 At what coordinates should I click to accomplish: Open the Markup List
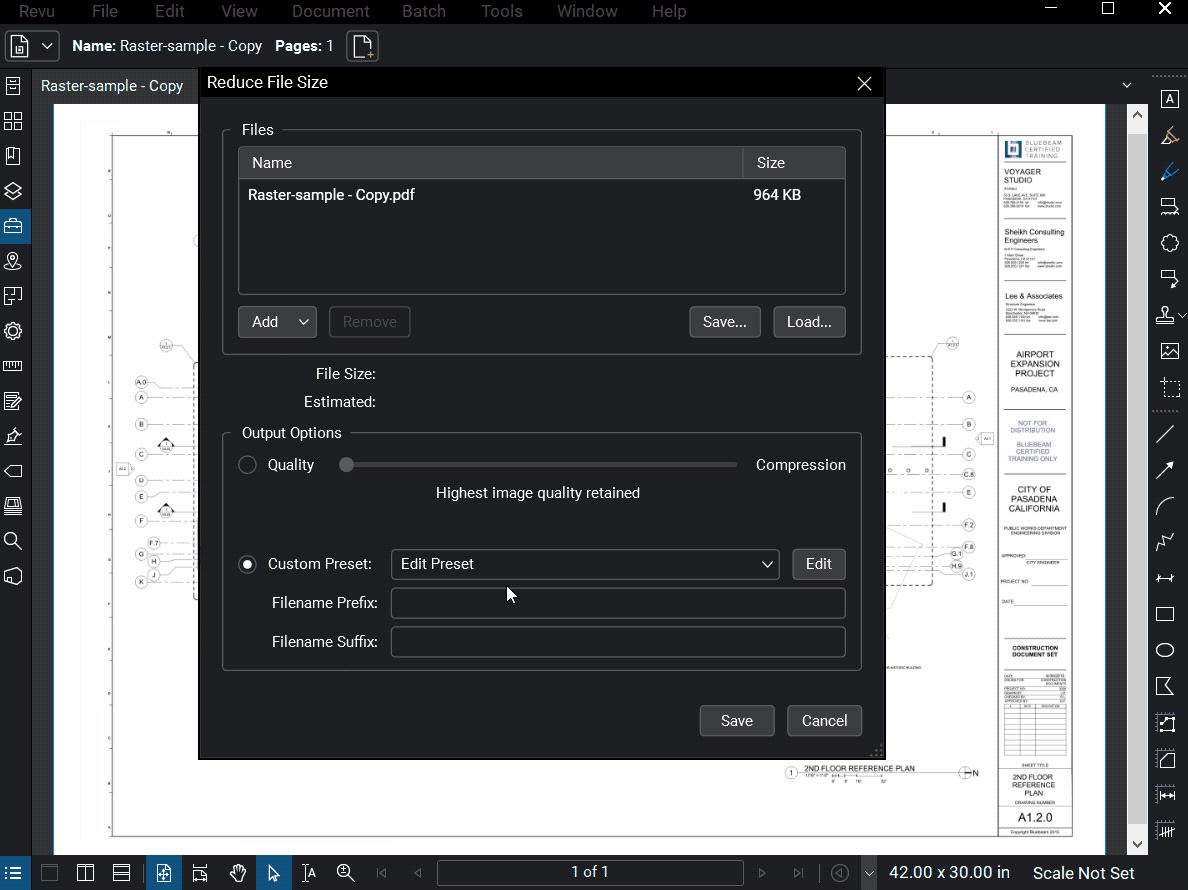(x=13, y=872)
